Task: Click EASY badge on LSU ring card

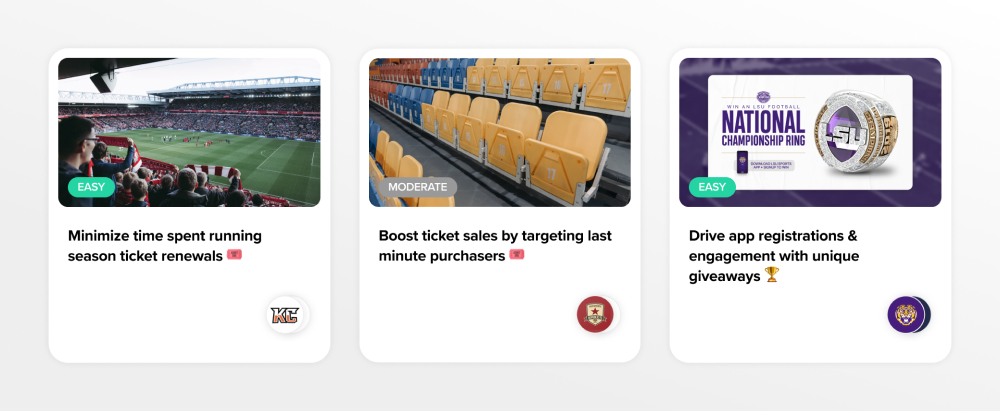Action: [x=712, y=187]
